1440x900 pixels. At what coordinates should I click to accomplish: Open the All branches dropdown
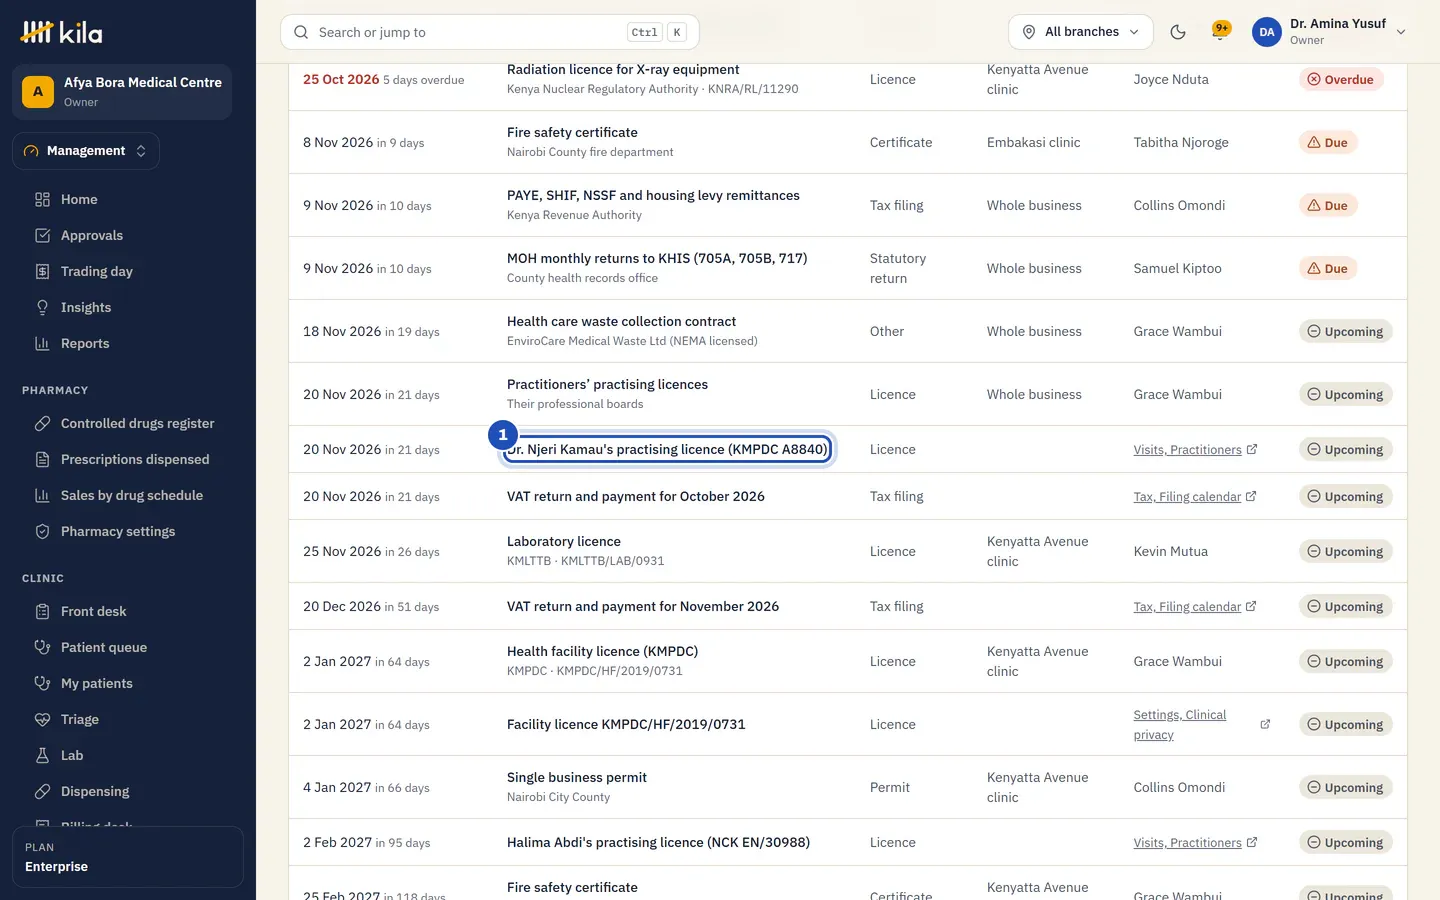click(x=1081, y=32)
